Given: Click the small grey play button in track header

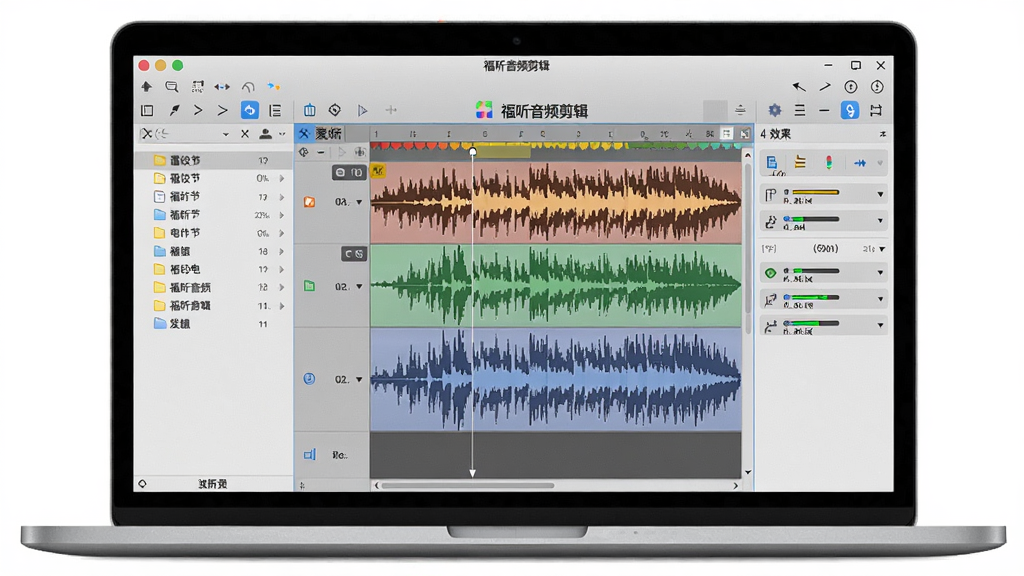Looking at the screenshot, I should (342, 152).
